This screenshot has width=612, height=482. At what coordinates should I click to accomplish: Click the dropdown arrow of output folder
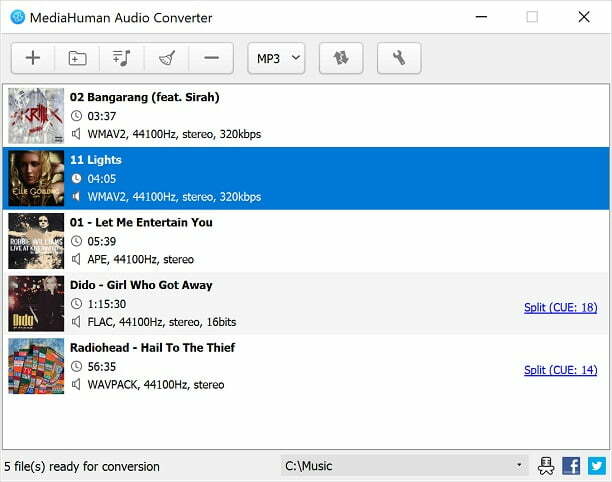pyautogui.click(x=519, y=465)
